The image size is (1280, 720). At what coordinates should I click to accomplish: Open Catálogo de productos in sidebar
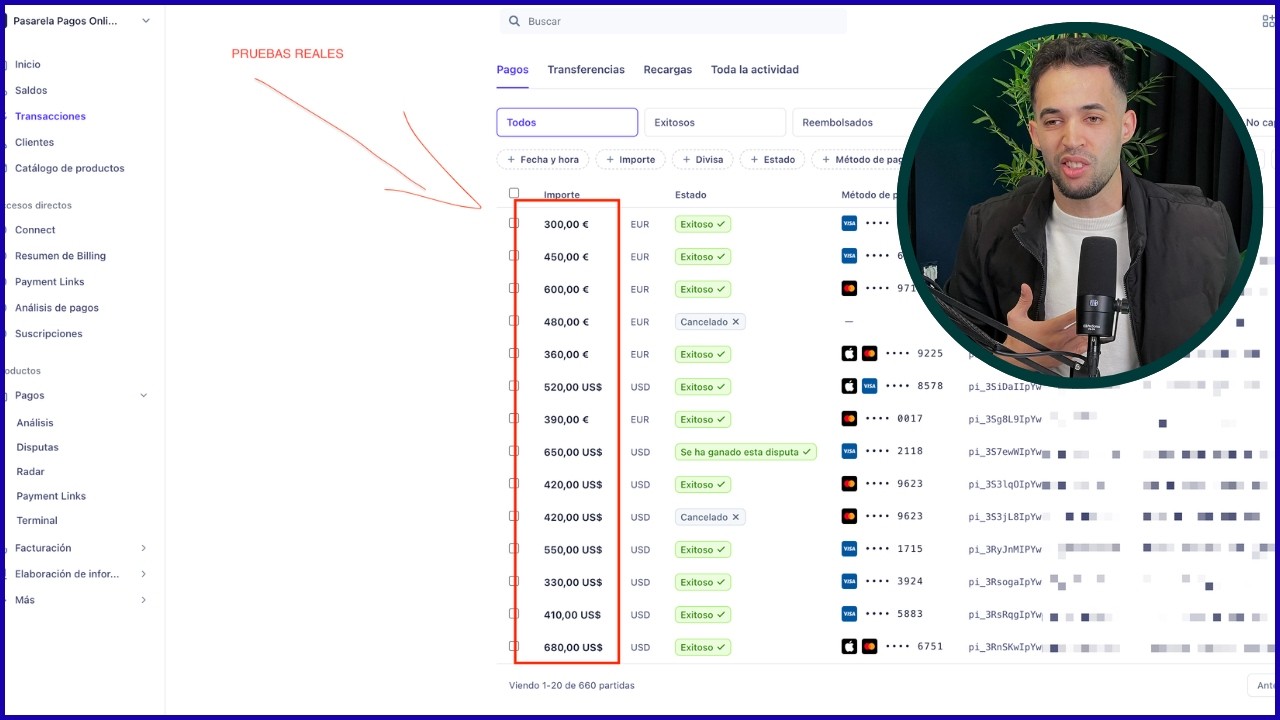[x=70, y=168]
